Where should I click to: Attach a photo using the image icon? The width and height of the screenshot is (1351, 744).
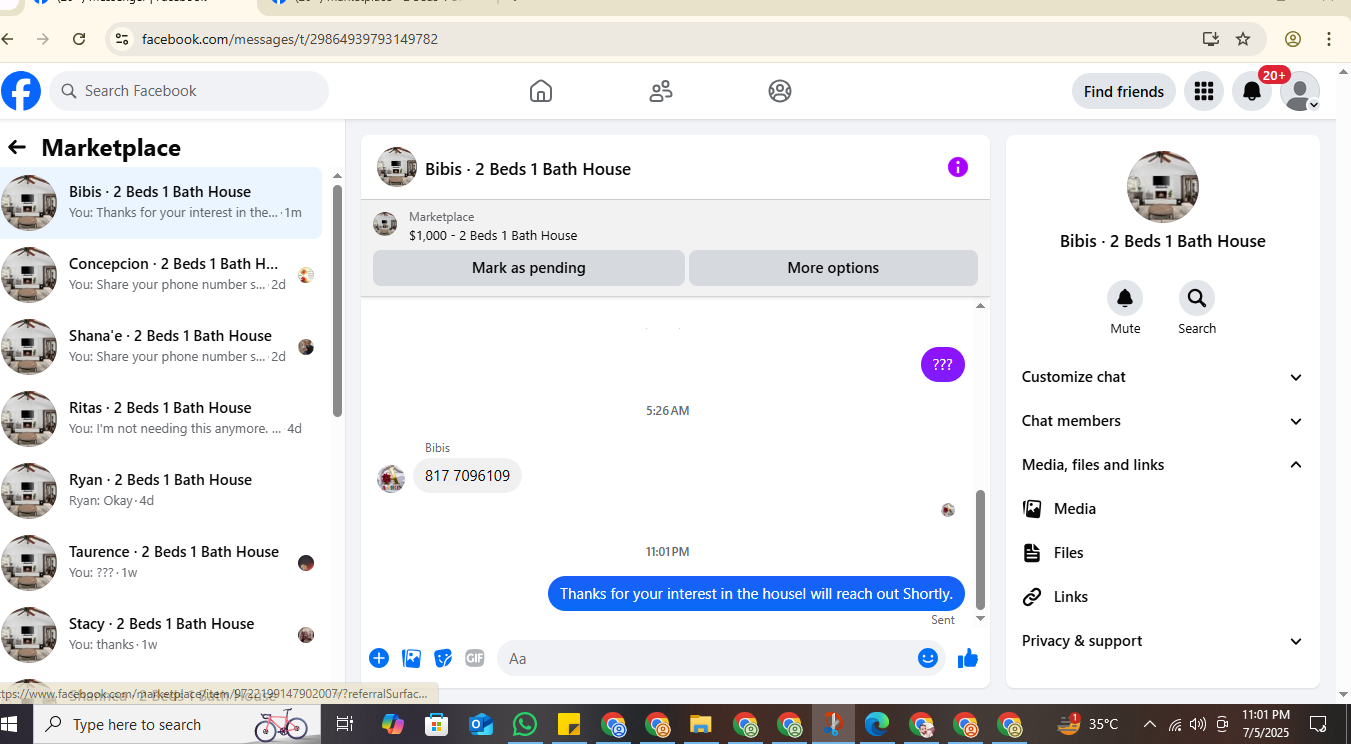click(x=411, y=658)
